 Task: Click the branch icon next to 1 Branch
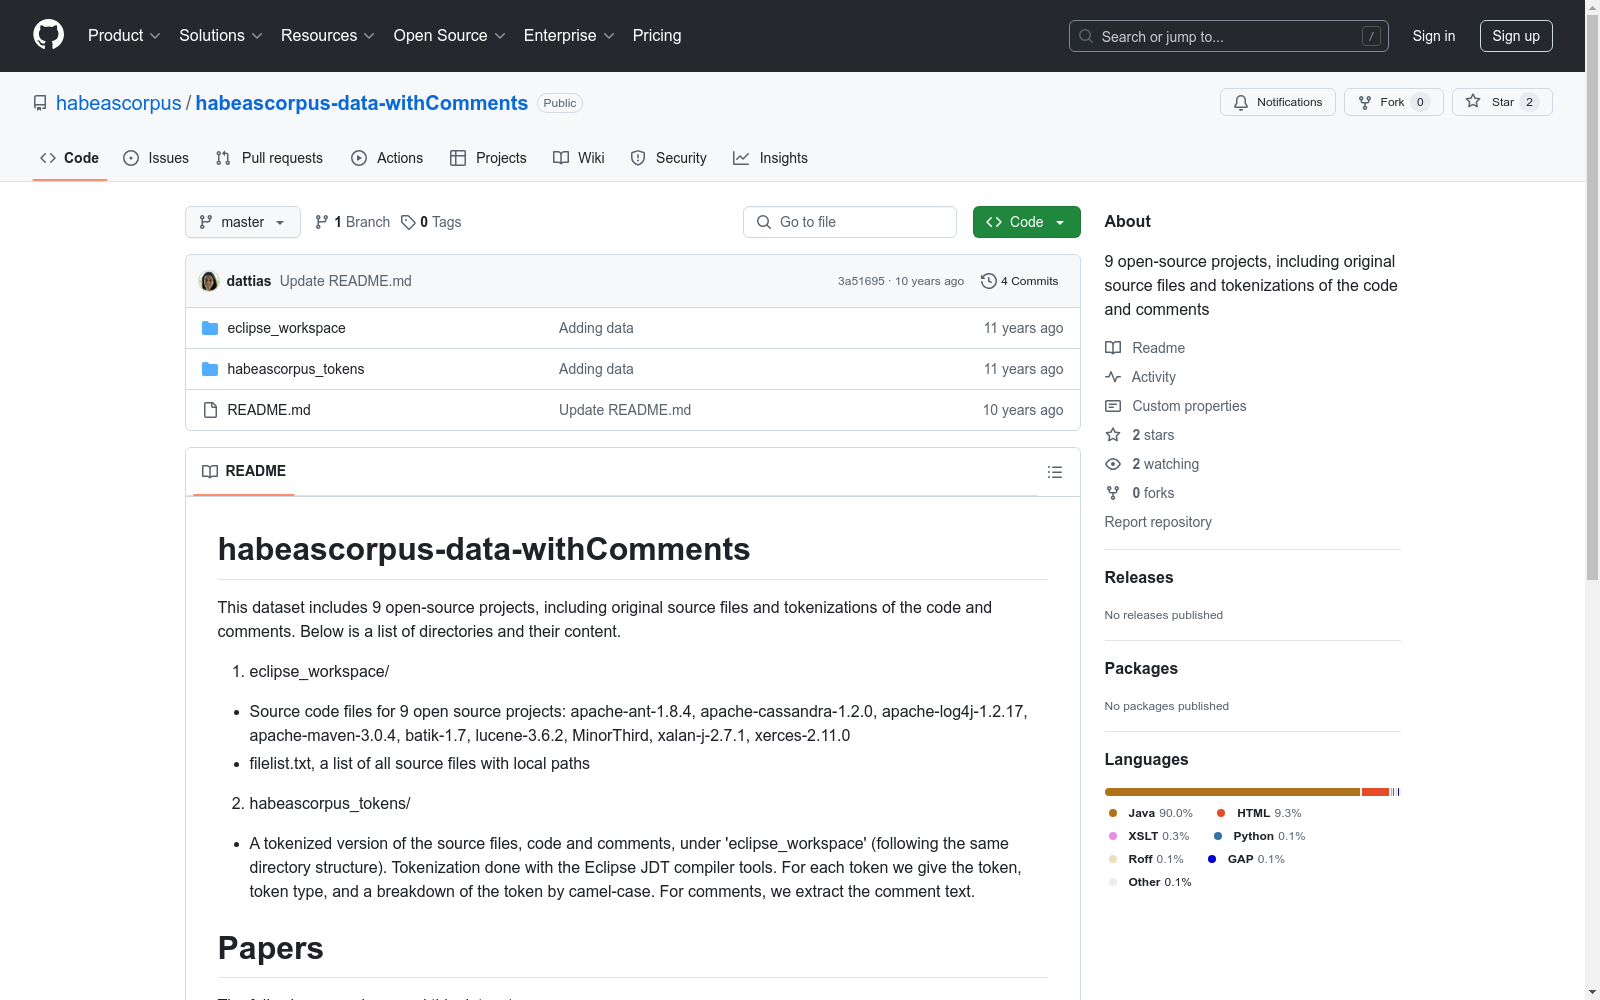point(322,222)
